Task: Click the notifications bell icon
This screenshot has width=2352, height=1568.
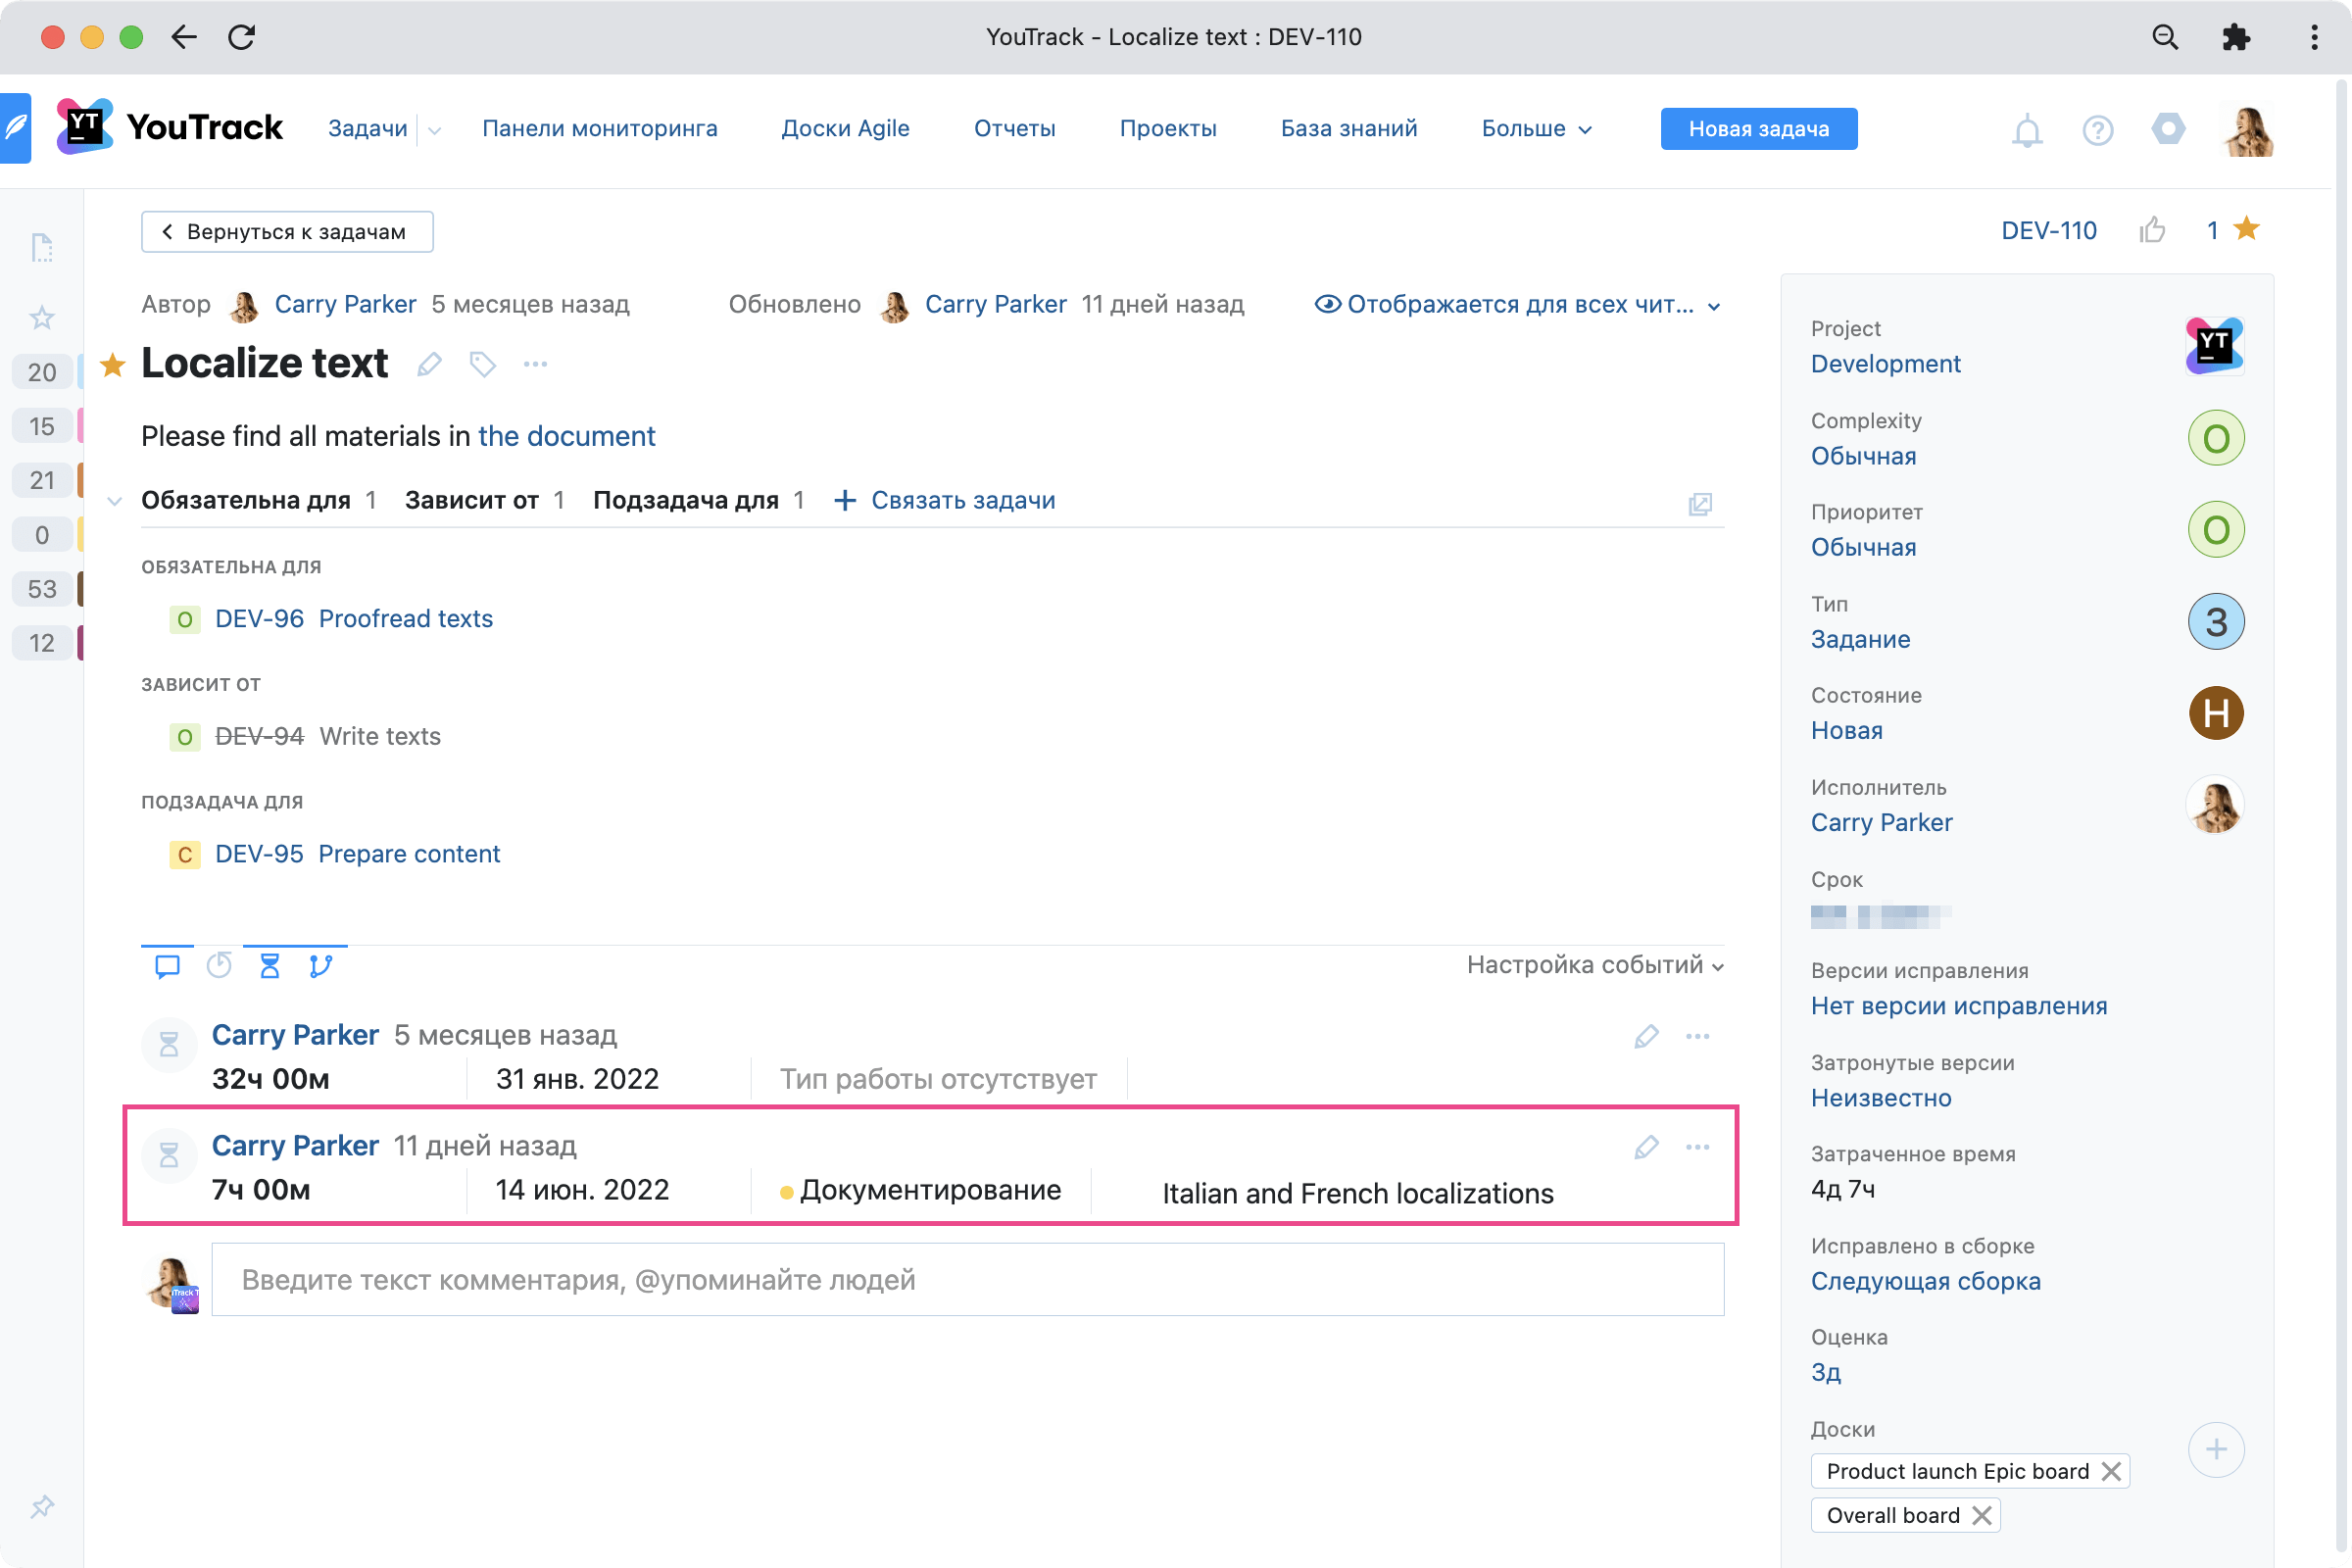Action: [x=2026, y=130]
